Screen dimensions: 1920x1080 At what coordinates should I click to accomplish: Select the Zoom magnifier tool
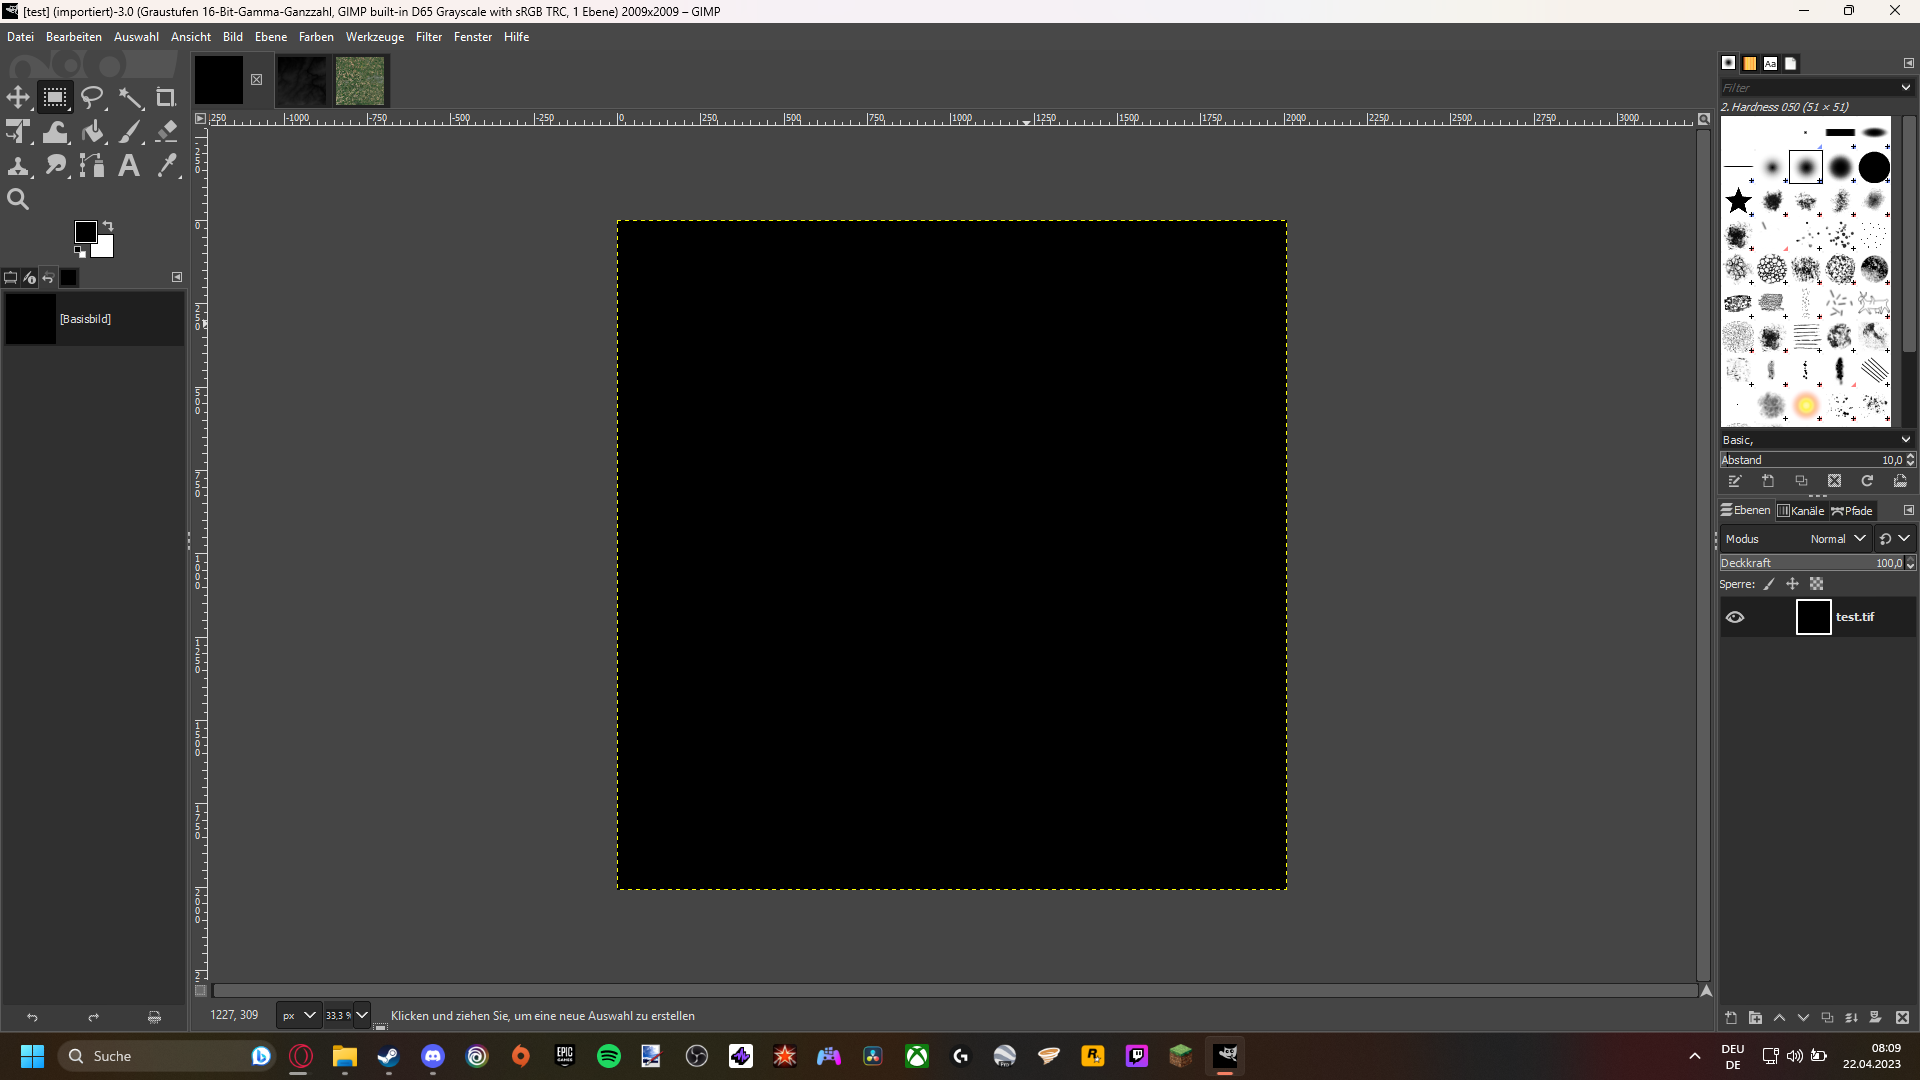[18, 199]
